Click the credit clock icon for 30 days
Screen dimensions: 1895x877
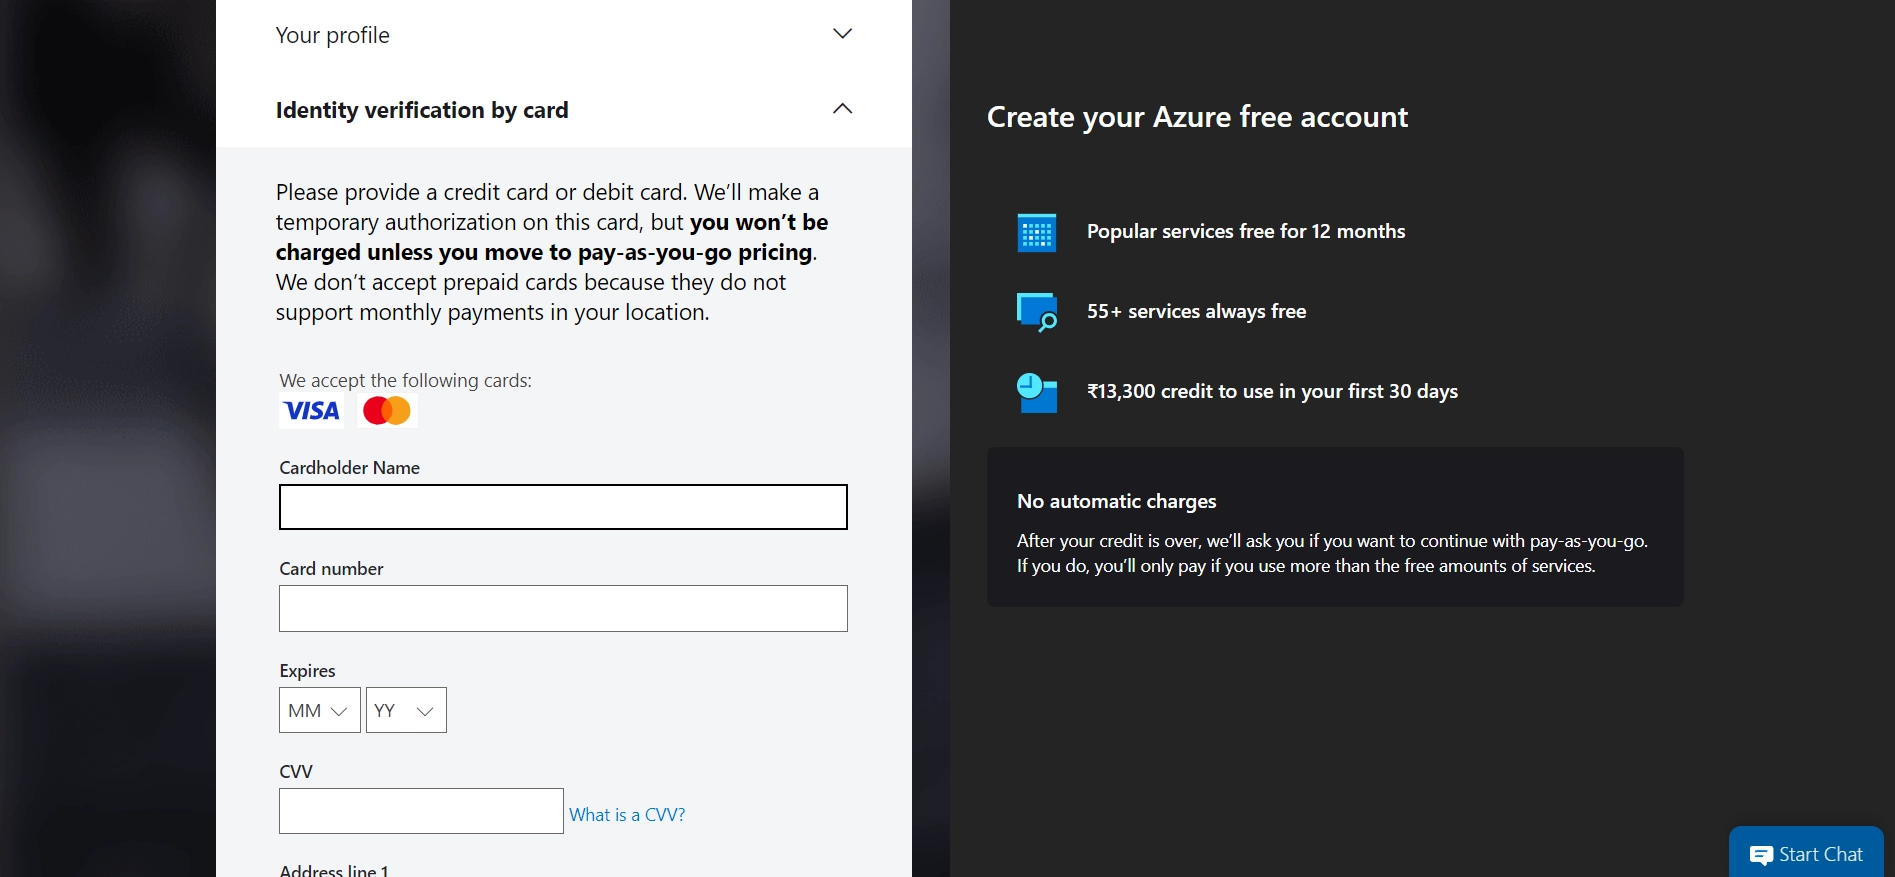[1036, 392]
